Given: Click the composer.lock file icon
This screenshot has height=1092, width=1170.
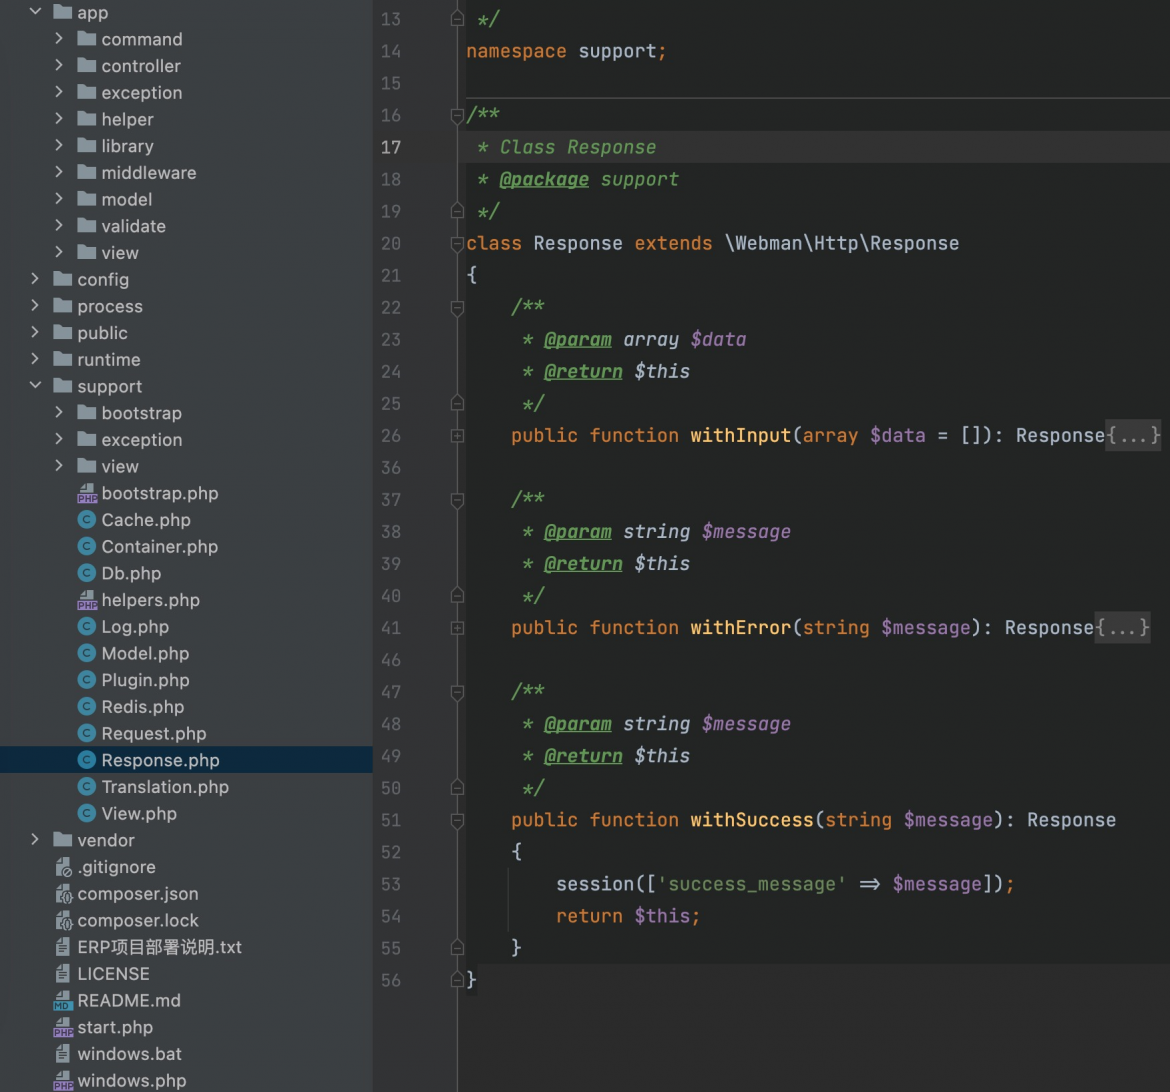Looking at the screenshot, I should 63,920.
